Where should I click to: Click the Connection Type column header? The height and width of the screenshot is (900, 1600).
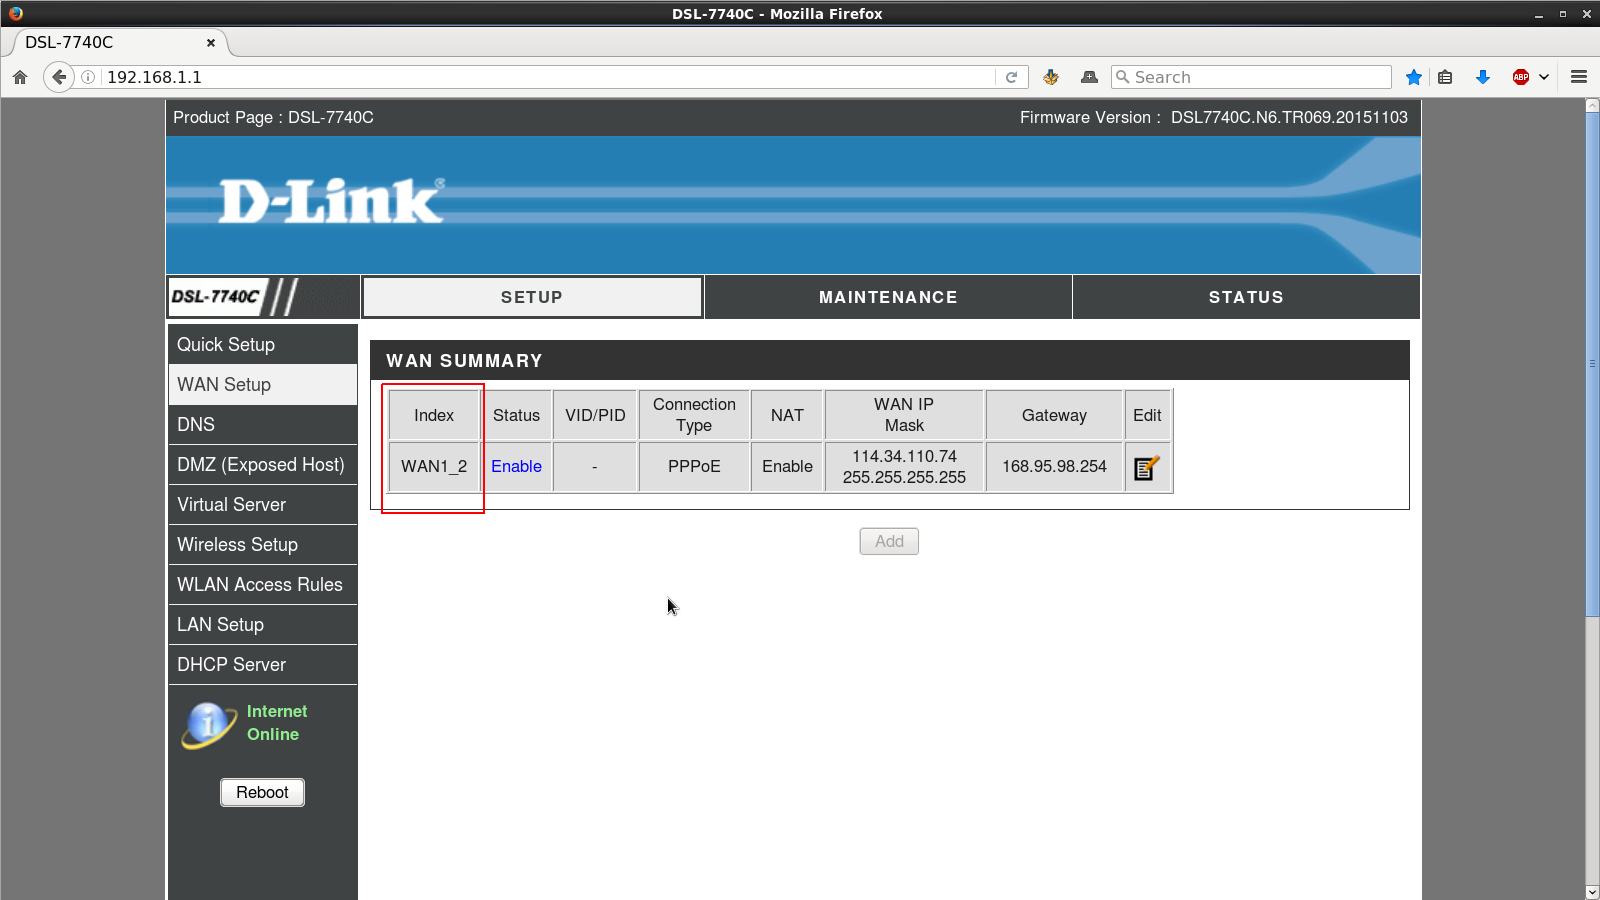click(x=694, y=415)
